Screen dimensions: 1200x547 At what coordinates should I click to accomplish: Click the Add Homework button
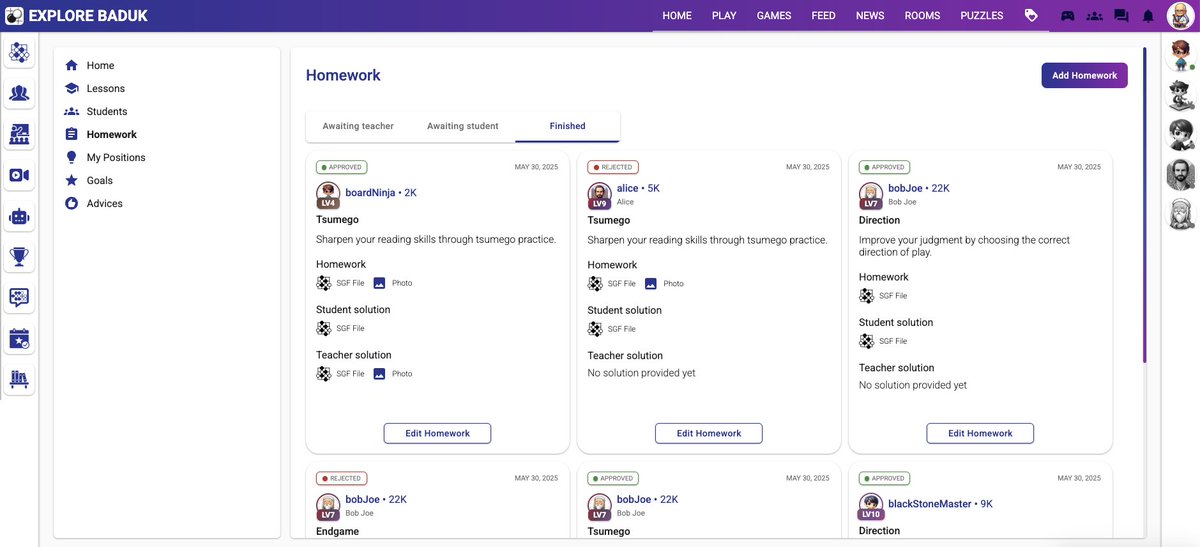pyautogui.click(x=1084, y=75)
